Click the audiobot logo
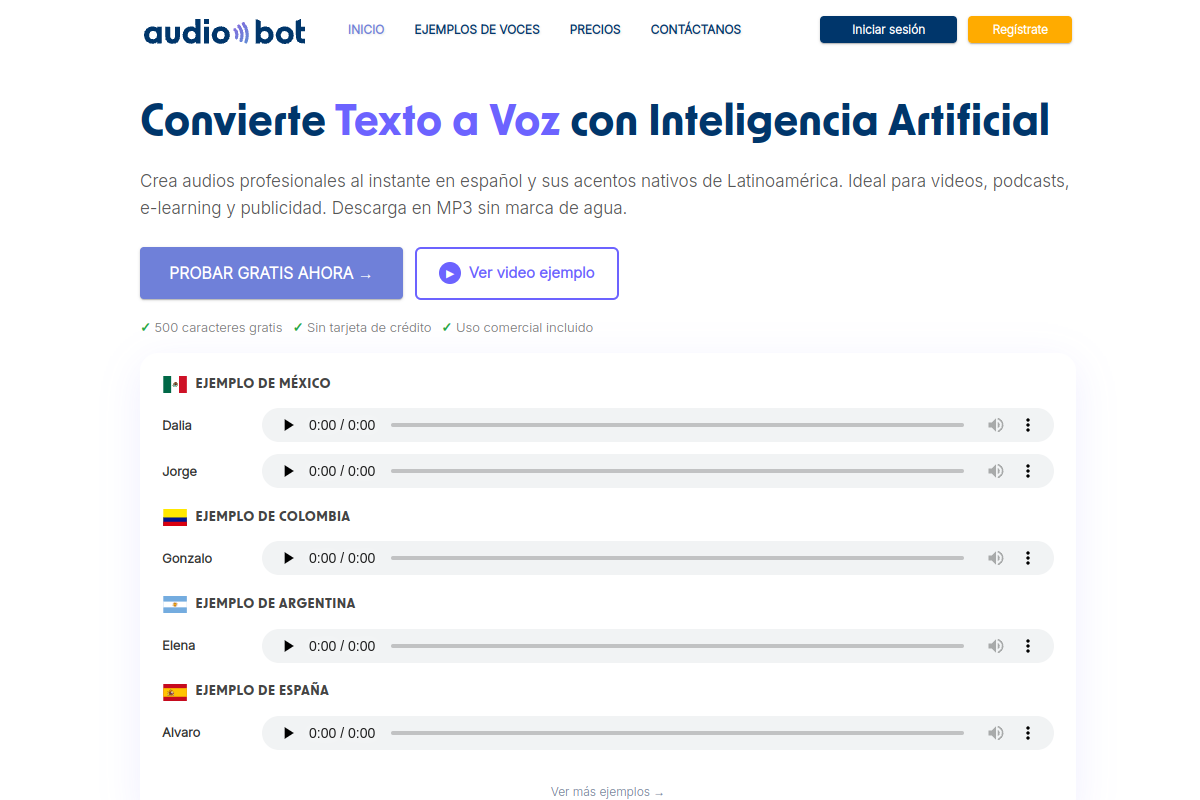Image resolution: width=1200 pixels, height=800 pixels. click(x=224, y=30)
